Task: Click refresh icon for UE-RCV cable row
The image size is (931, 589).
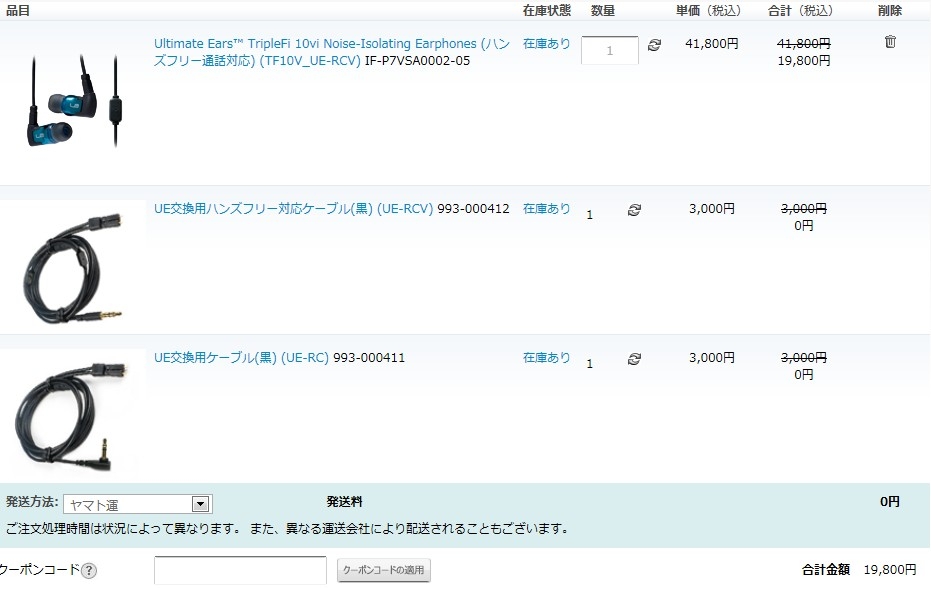Action: click(x=634, y=210)
